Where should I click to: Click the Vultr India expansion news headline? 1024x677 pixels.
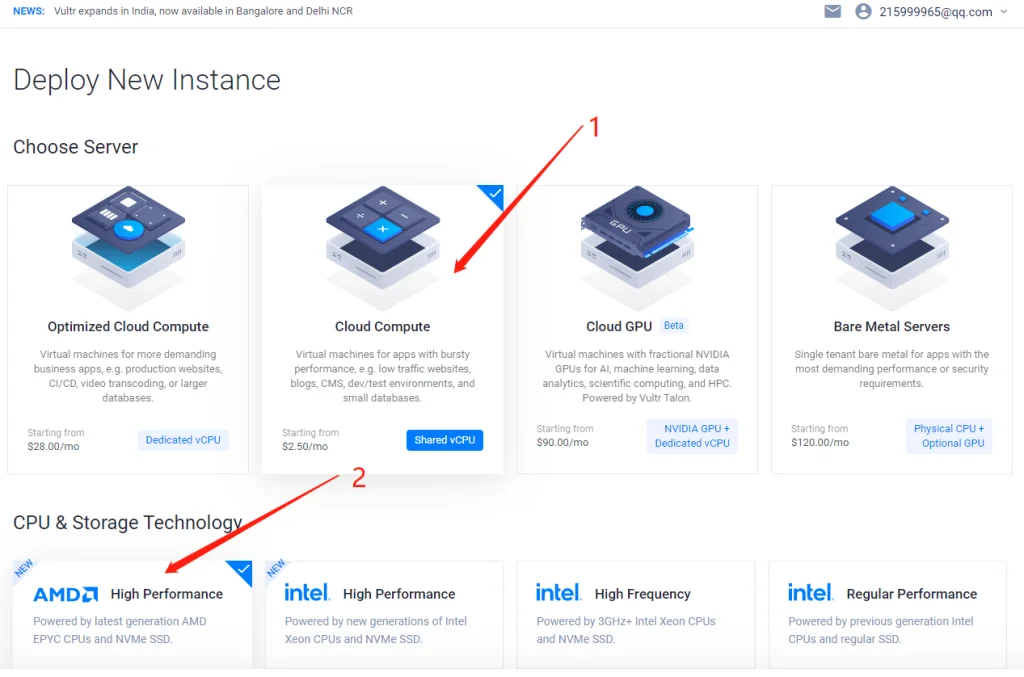tap(203, 11)
